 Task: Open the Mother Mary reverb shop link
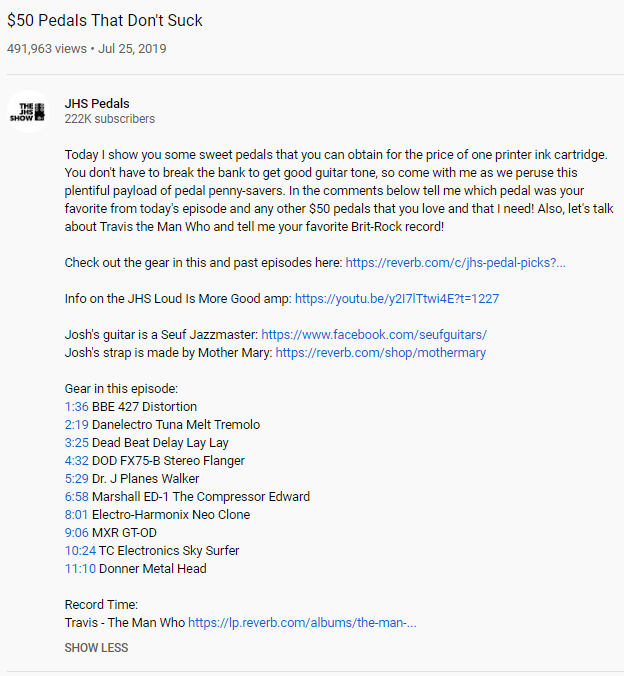click(x=381, y=352)
